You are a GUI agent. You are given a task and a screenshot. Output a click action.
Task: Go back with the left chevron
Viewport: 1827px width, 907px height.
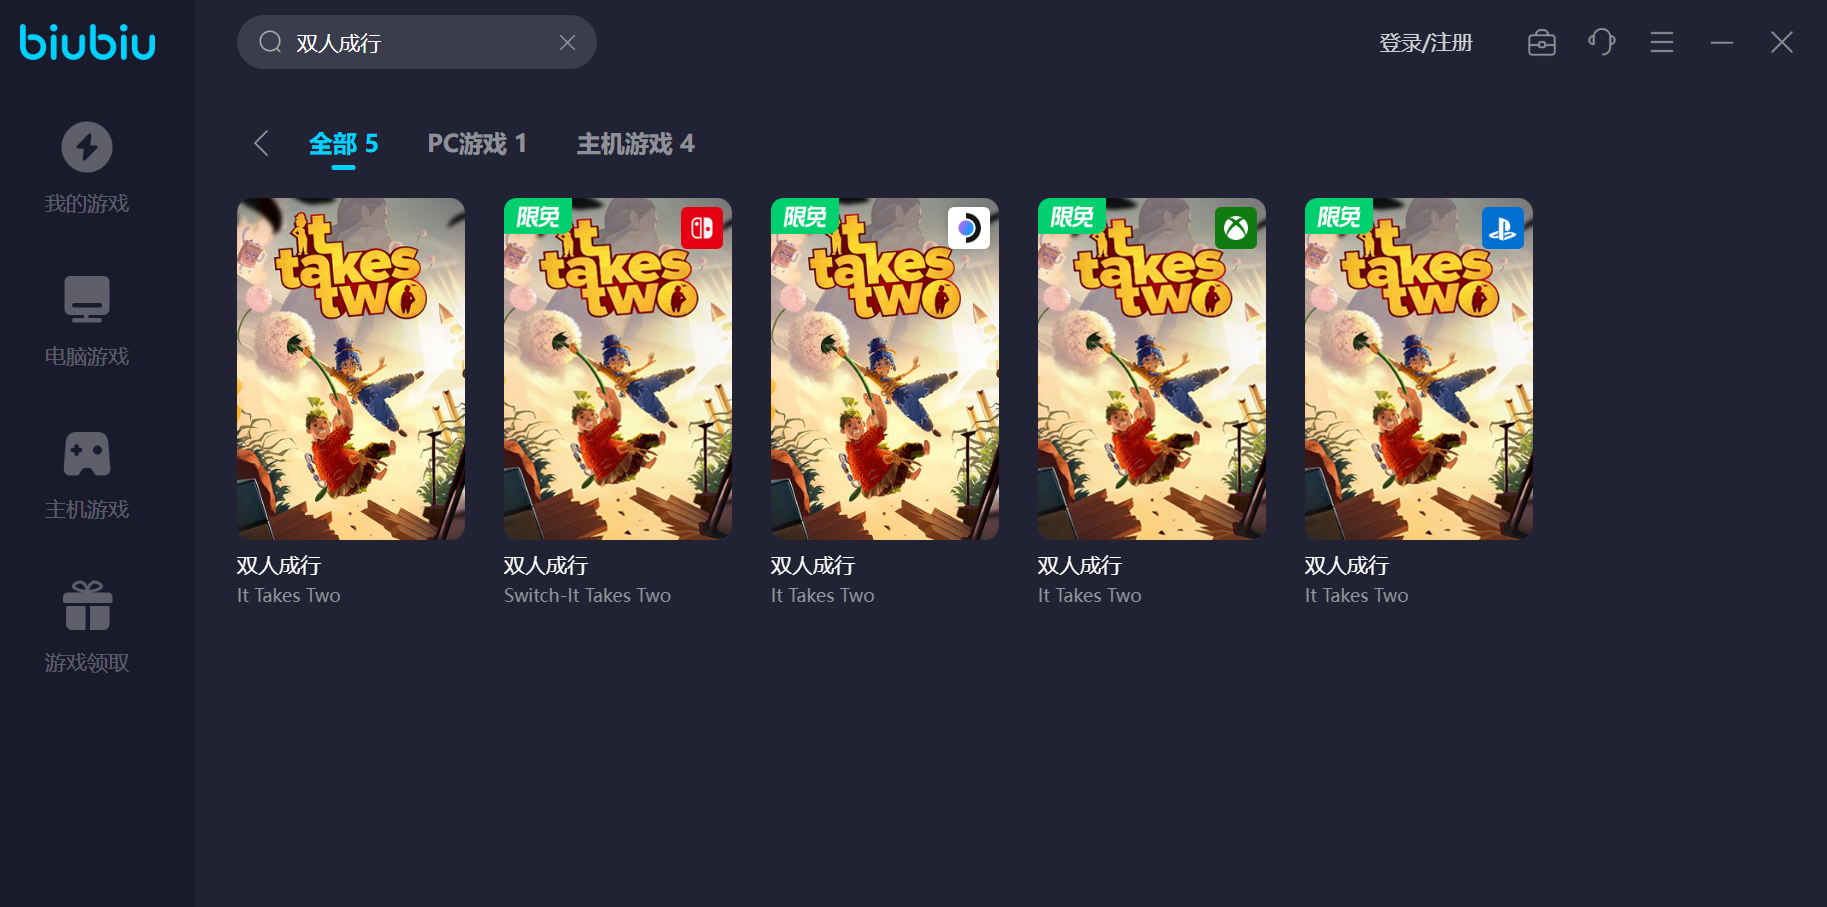[261, 143]
